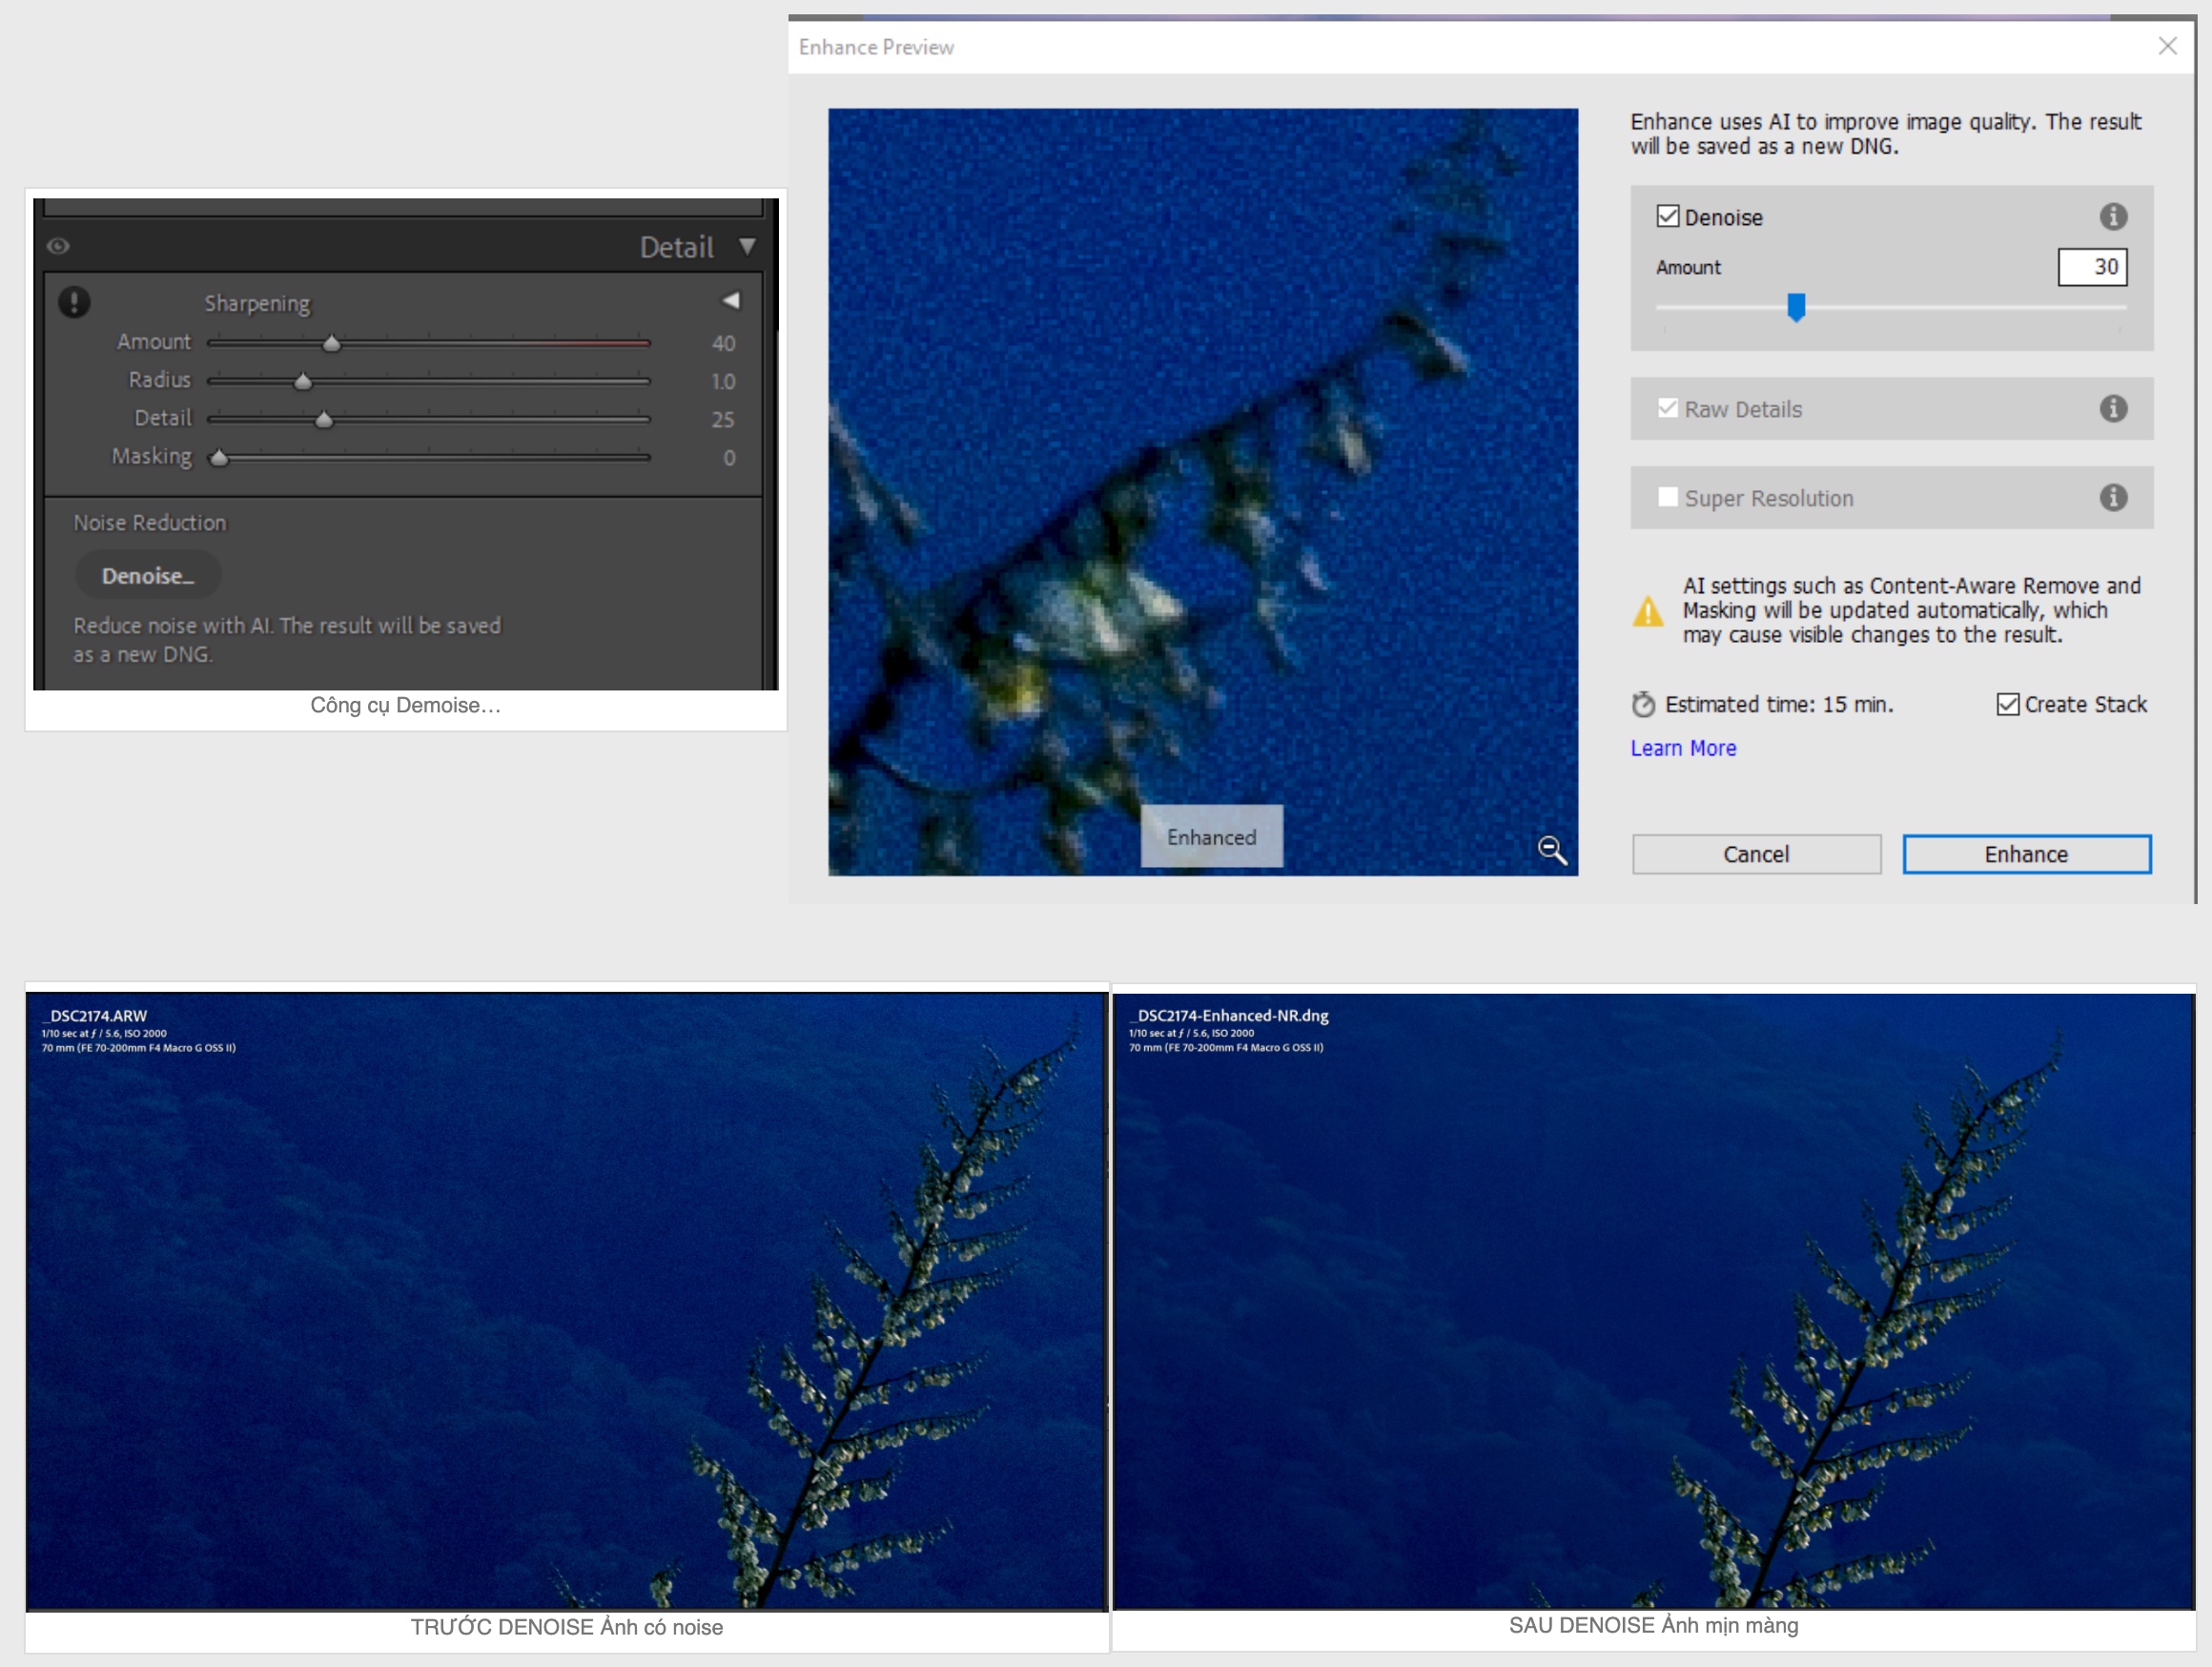Click the Detail panel title
Image resolution: width=2212 pixels, height=1667 pixels.
(x=677, y=247)
